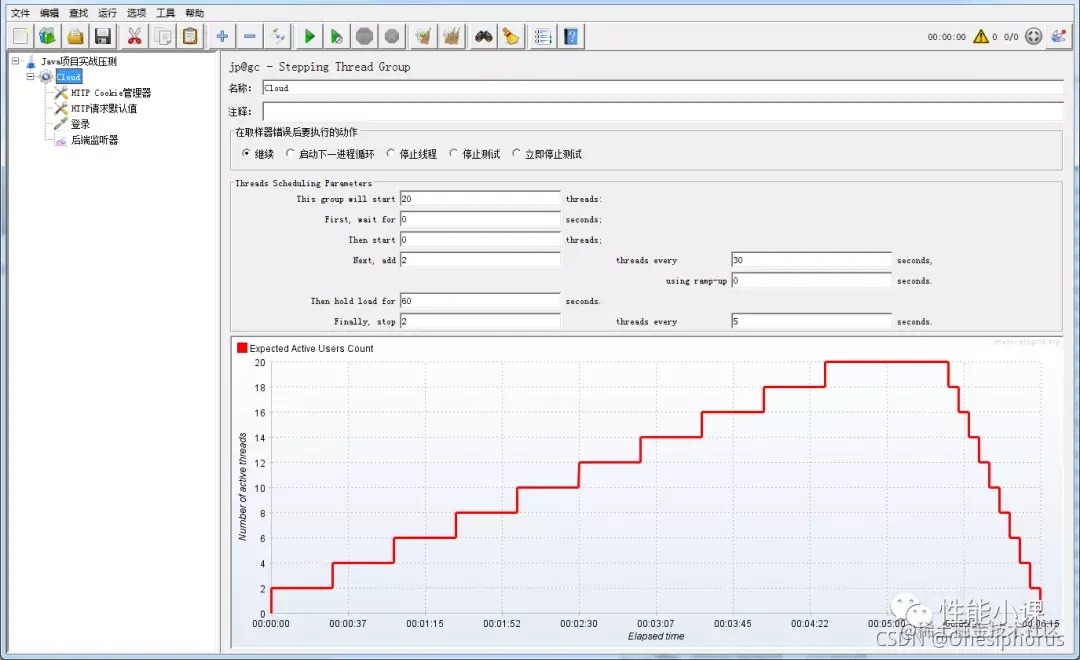This screenshot has width=1080, height=660.
Task: Click the Cut scissors icon
Action: pyautogui.click(x=134, y=37)
